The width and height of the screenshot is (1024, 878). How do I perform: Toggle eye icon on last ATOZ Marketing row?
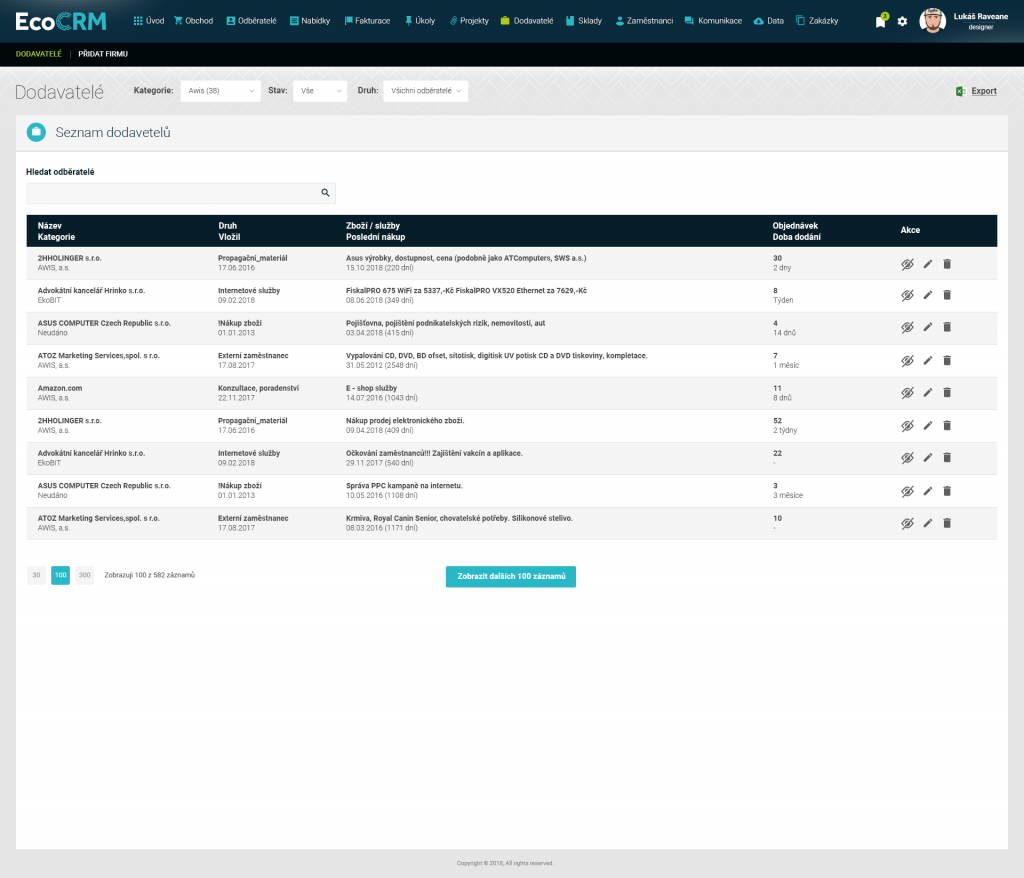point(907,523)
